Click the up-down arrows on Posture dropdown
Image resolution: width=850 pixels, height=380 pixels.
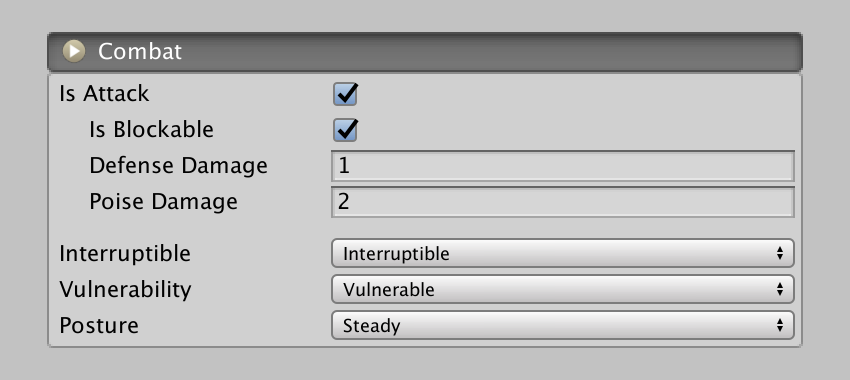coord(780,325)
